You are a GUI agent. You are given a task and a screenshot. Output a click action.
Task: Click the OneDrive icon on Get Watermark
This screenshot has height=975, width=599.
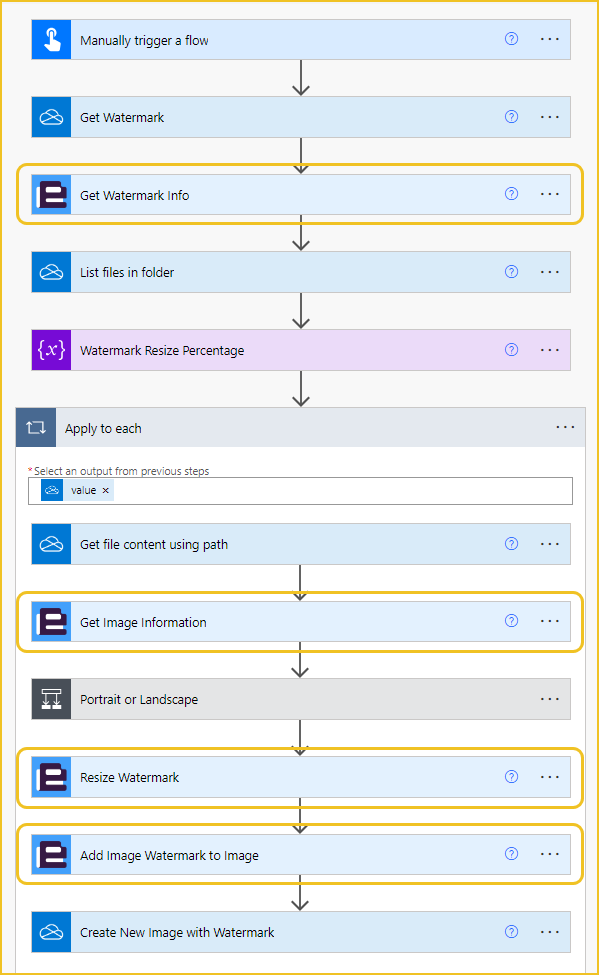[x=52, y=117]
